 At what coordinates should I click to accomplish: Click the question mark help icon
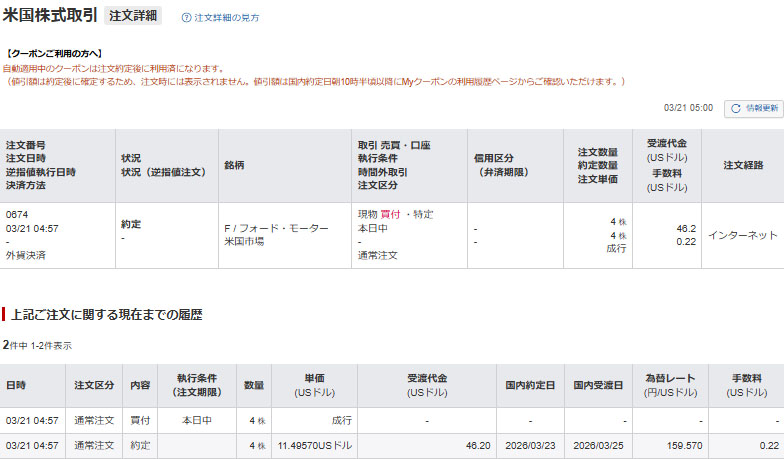point(187,18)
